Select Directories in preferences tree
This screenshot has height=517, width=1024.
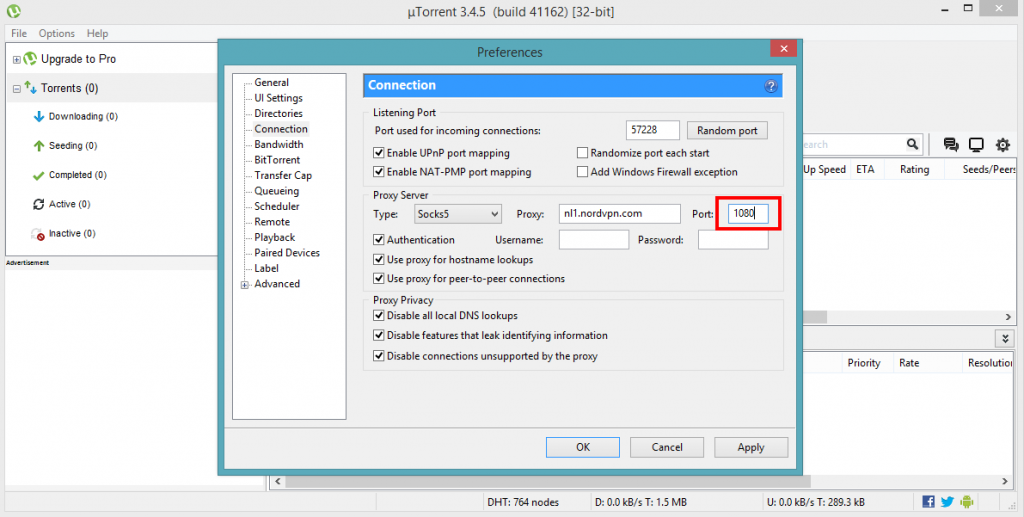click(x=279, y=114)
